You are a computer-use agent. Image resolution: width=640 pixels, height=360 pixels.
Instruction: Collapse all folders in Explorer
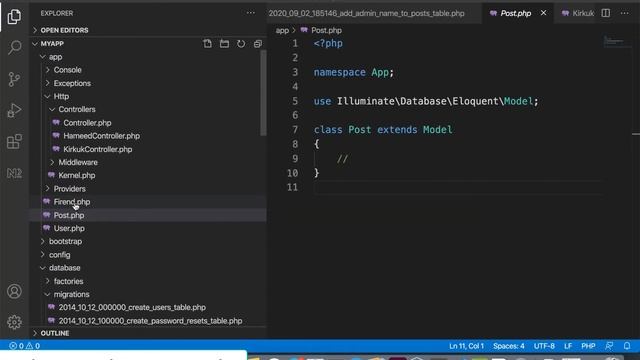(258, 44)
